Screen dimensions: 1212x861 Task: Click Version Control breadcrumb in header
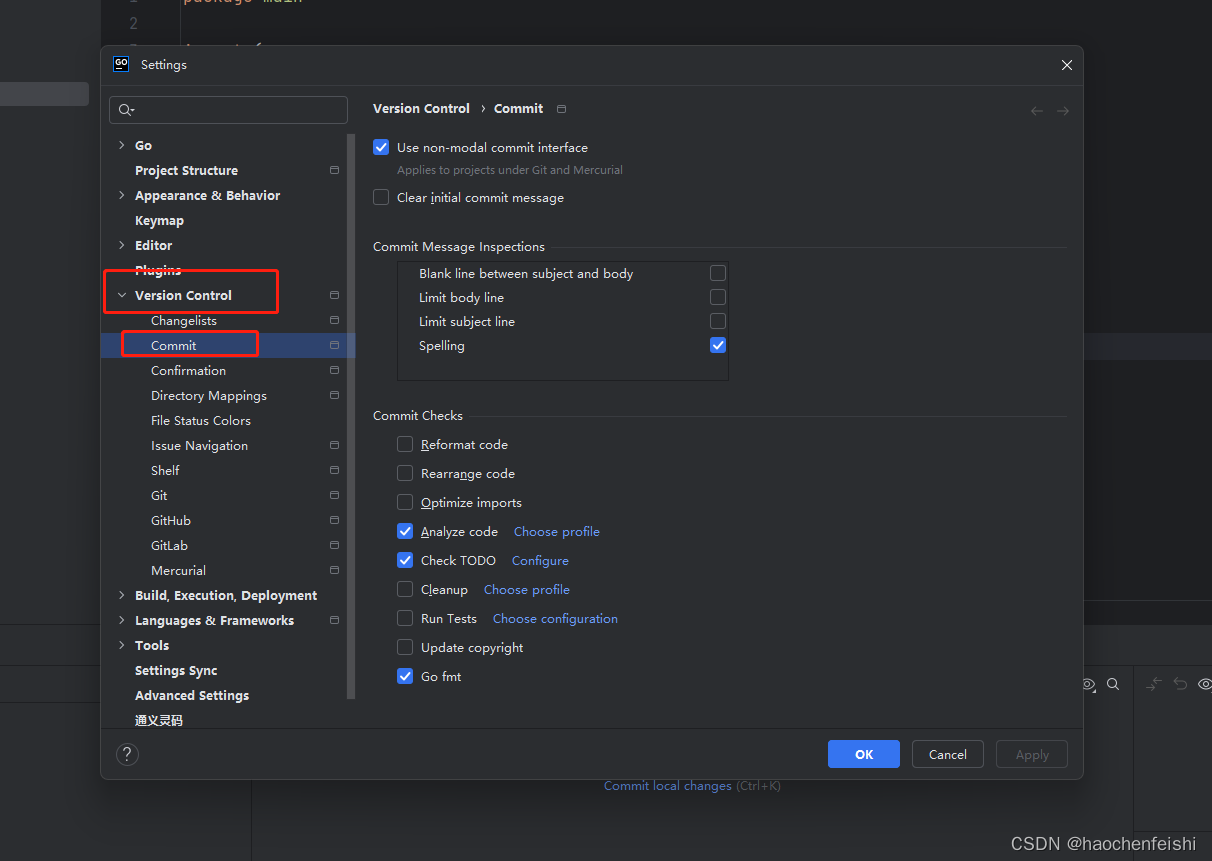(x=421, y=108)
